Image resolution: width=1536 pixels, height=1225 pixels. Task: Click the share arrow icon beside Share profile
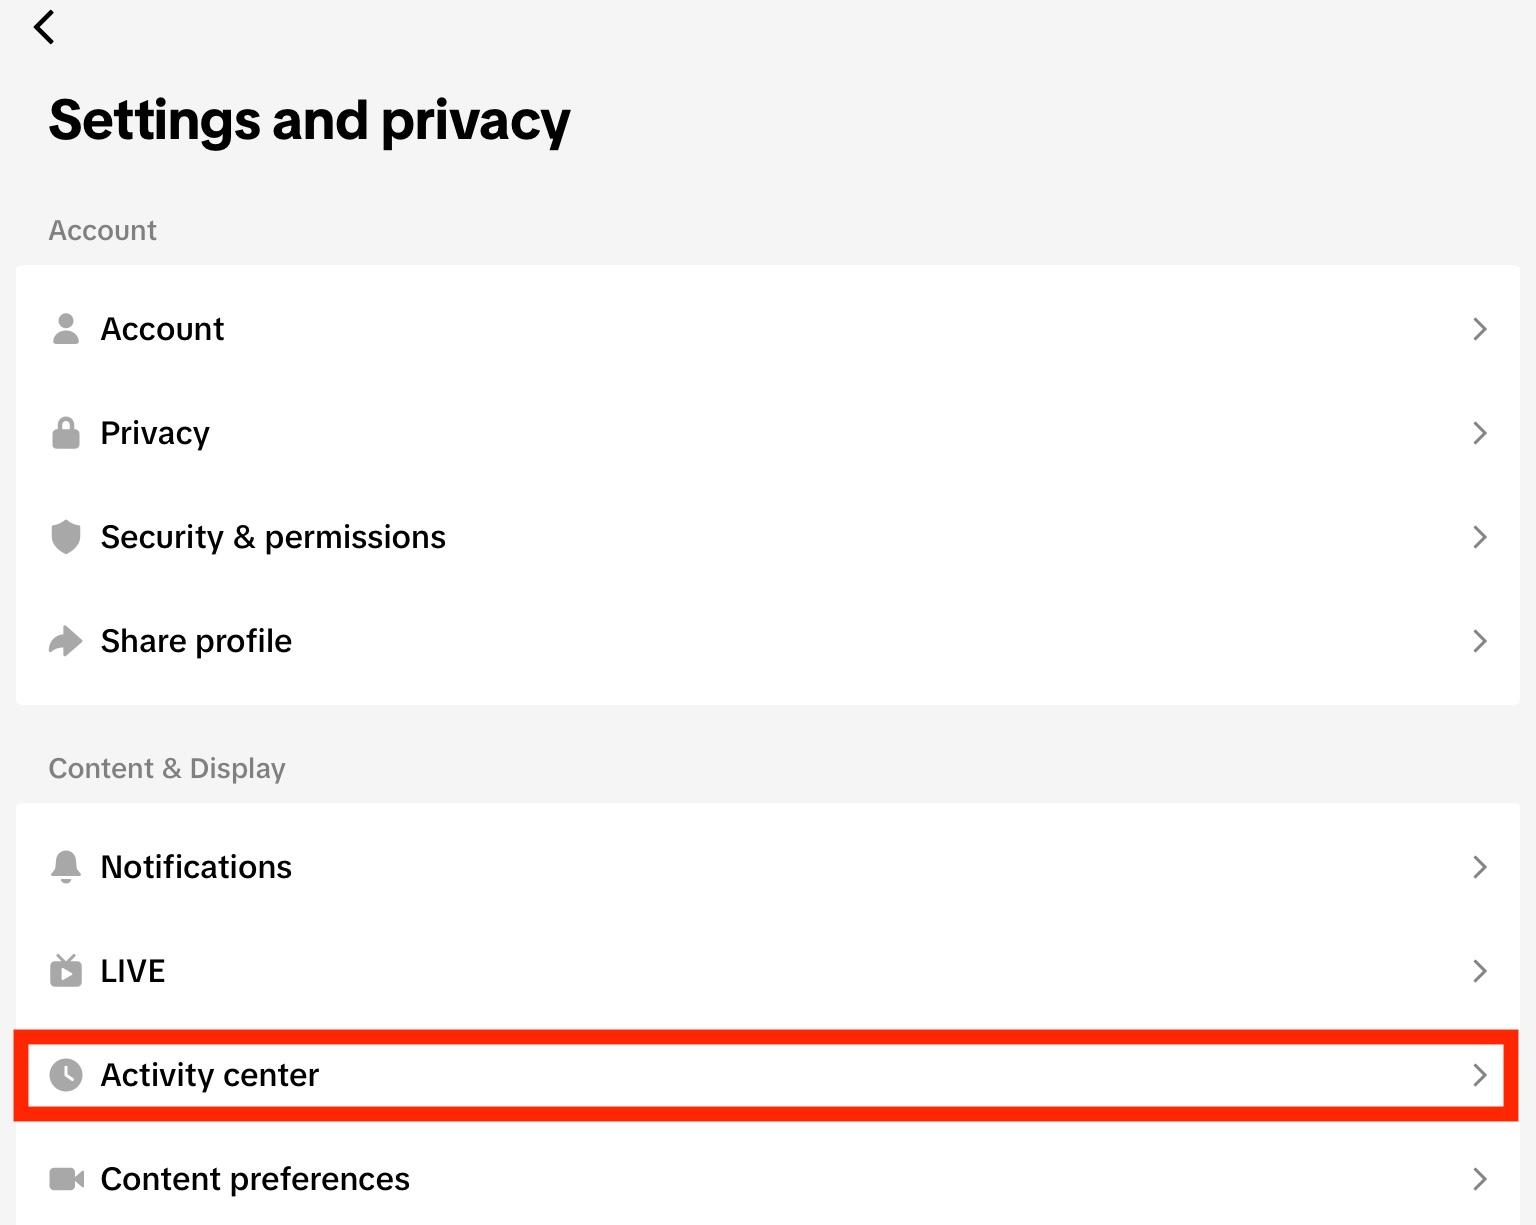tap(66, 641)
